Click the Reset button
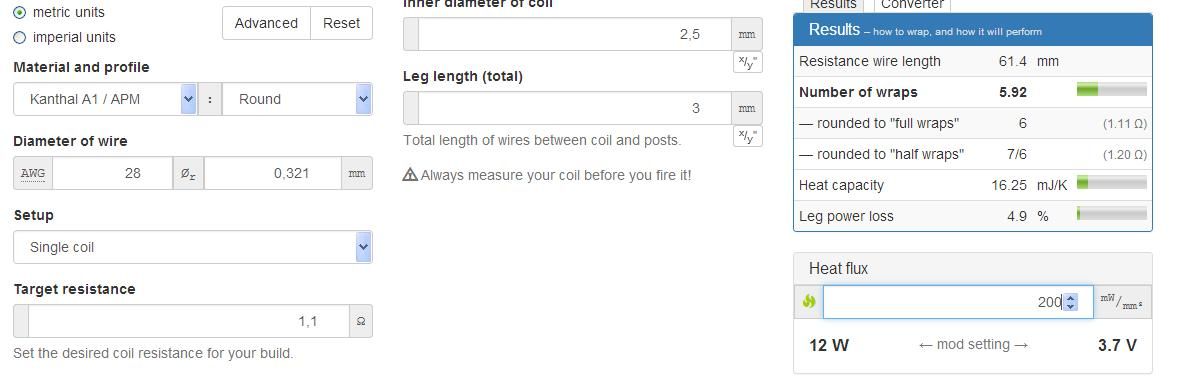 click(341, 23)
